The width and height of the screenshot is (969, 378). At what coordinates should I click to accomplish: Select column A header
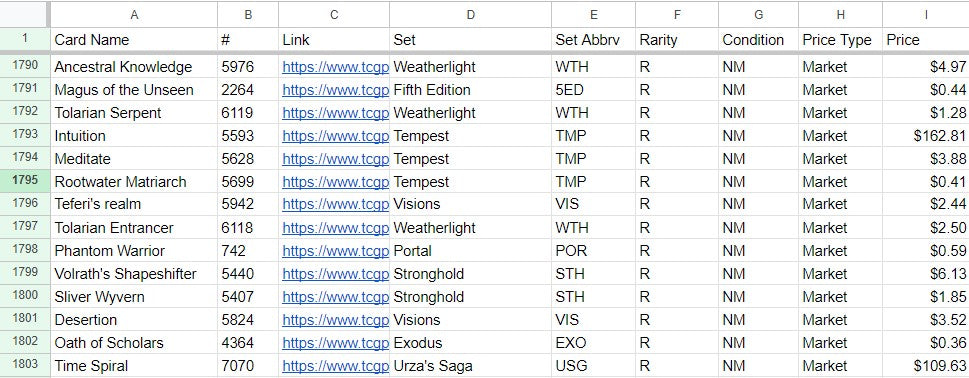click(x=134, y=15)
